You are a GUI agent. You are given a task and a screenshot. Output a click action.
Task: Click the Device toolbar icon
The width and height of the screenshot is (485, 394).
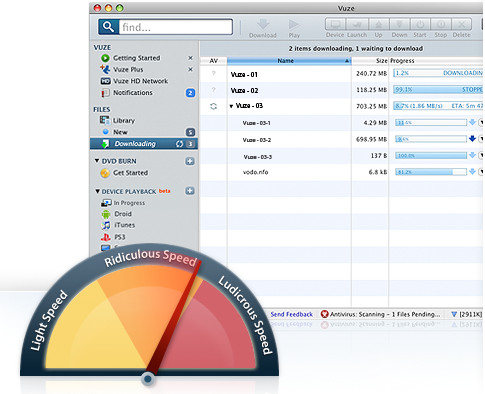[335, 24]
